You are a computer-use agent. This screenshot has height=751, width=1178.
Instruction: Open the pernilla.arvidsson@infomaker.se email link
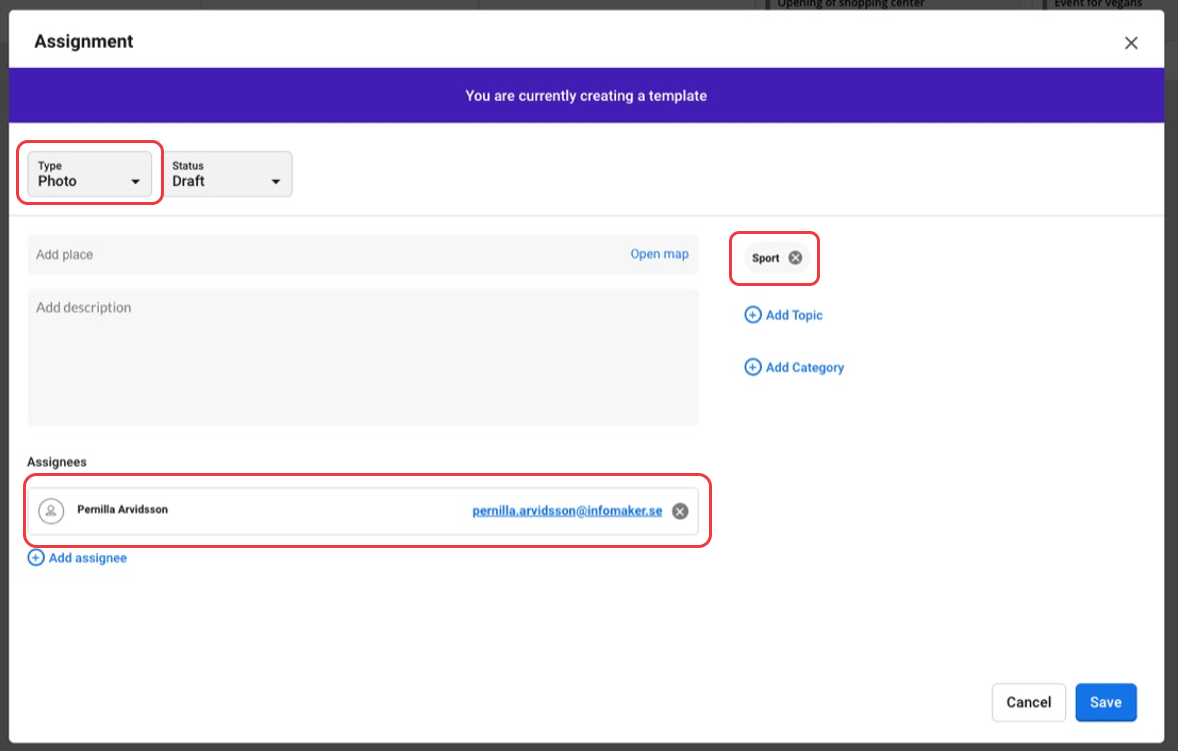pyautogui.click(x=567, y=511)
